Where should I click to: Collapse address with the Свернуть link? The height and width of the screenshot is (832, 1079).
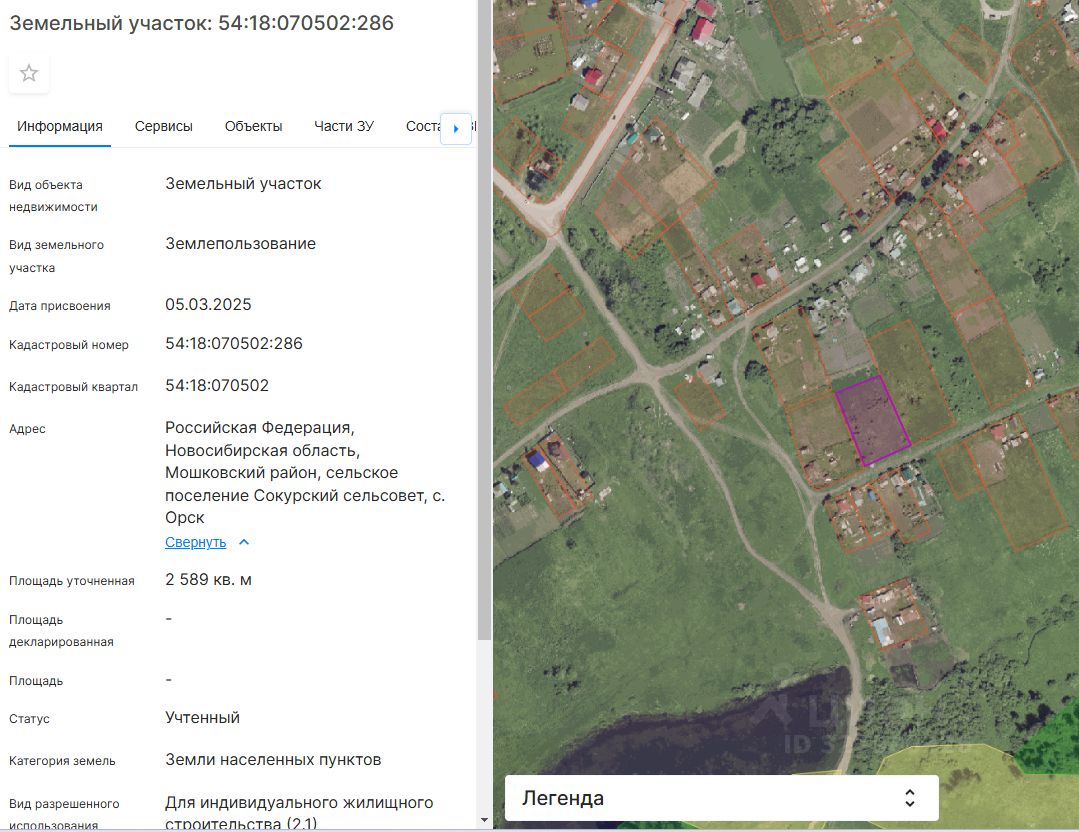pyautogui.click(x=195, y=542)
